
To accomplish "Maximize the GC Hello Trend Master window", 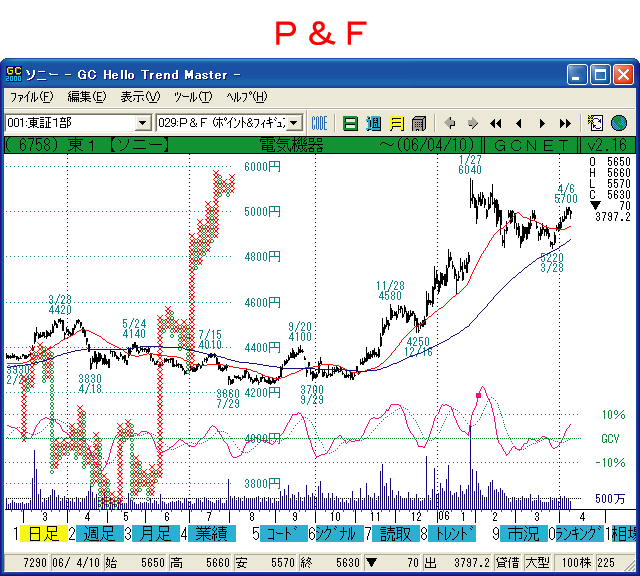I will 600,74.
